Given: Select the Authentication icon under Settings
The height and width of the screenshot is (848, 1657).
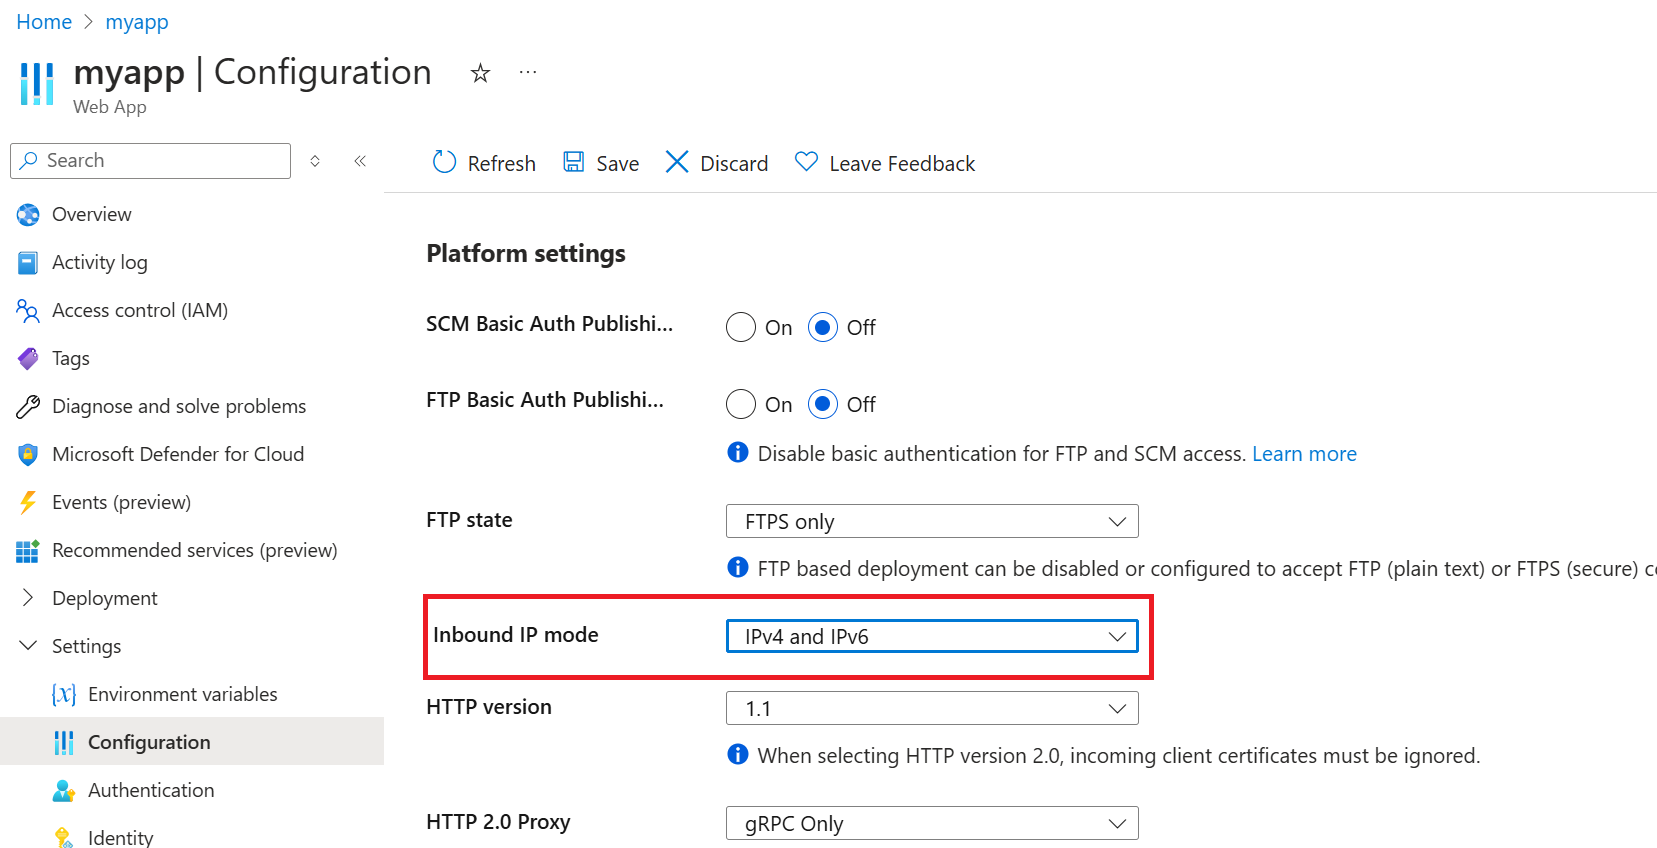Looking at the screenshot, I should point(63,790).
